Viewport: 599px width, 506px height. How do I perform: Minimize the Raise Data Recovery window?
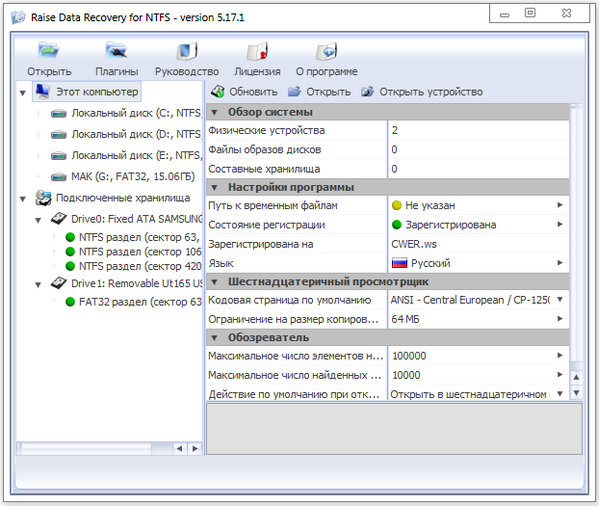(x=505, y=15)
